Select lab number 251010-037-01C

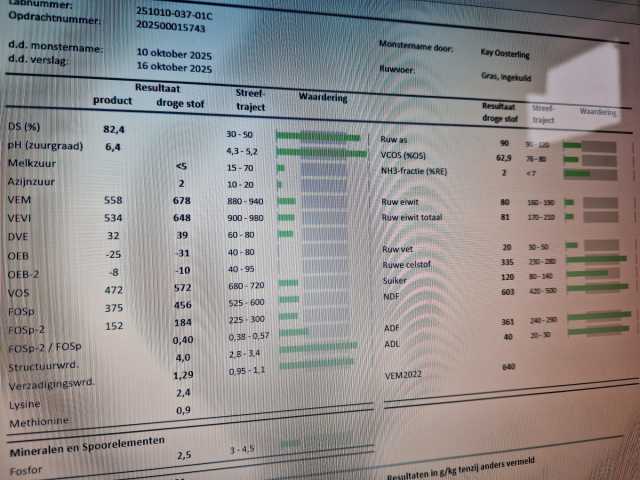coord(174,13)
